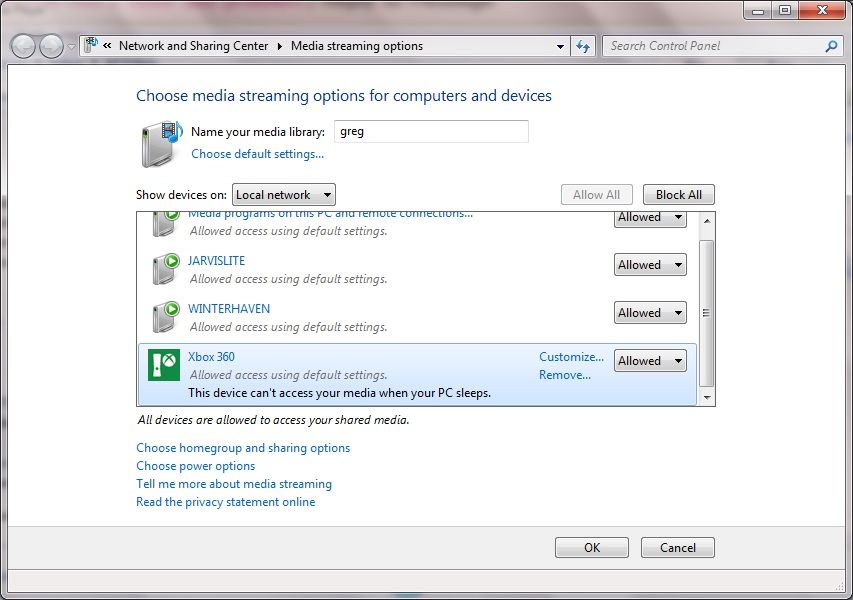Click the media library name field
Image resolution: width=853 pixels, height=600 pixels.
pyautogui.click(x=431, y=132)
